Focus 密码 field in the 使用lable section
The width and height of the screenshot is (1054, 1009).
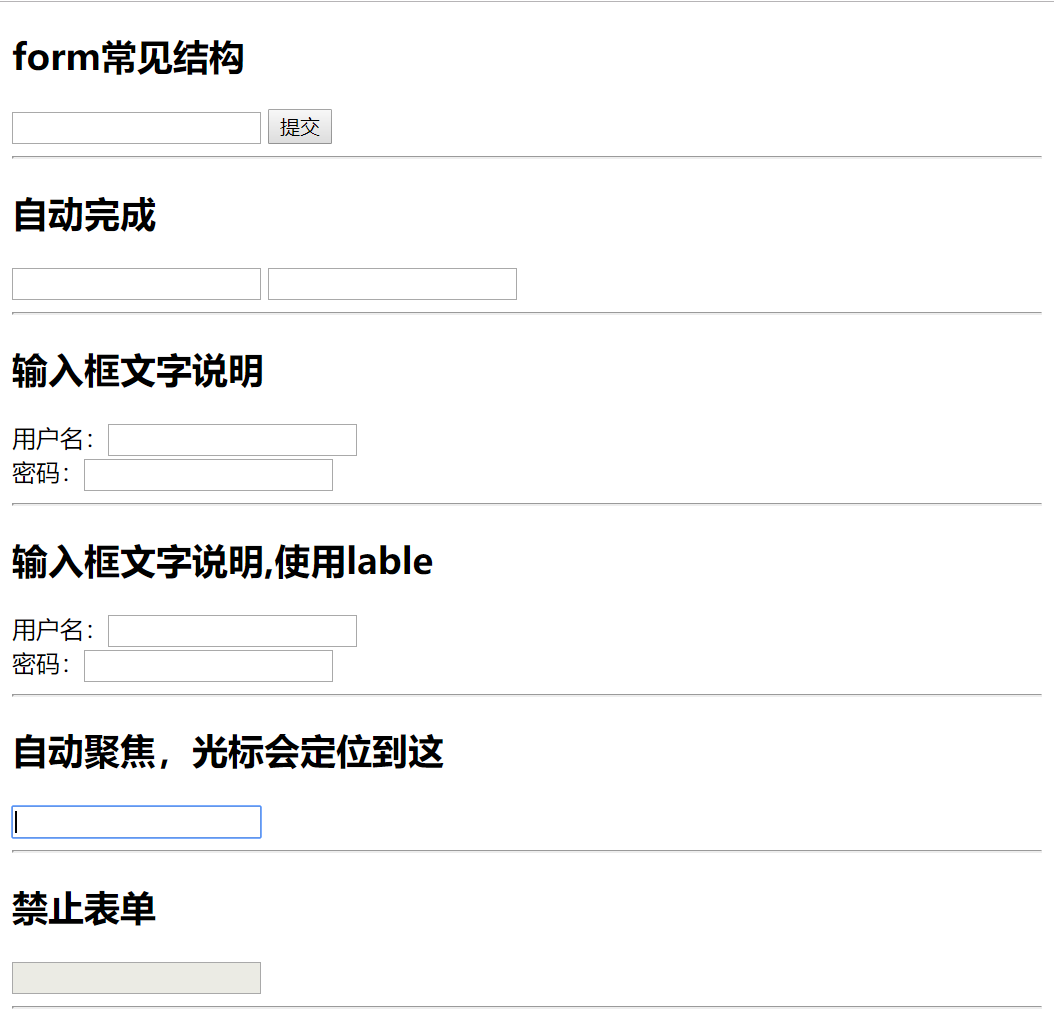point(208,666)
